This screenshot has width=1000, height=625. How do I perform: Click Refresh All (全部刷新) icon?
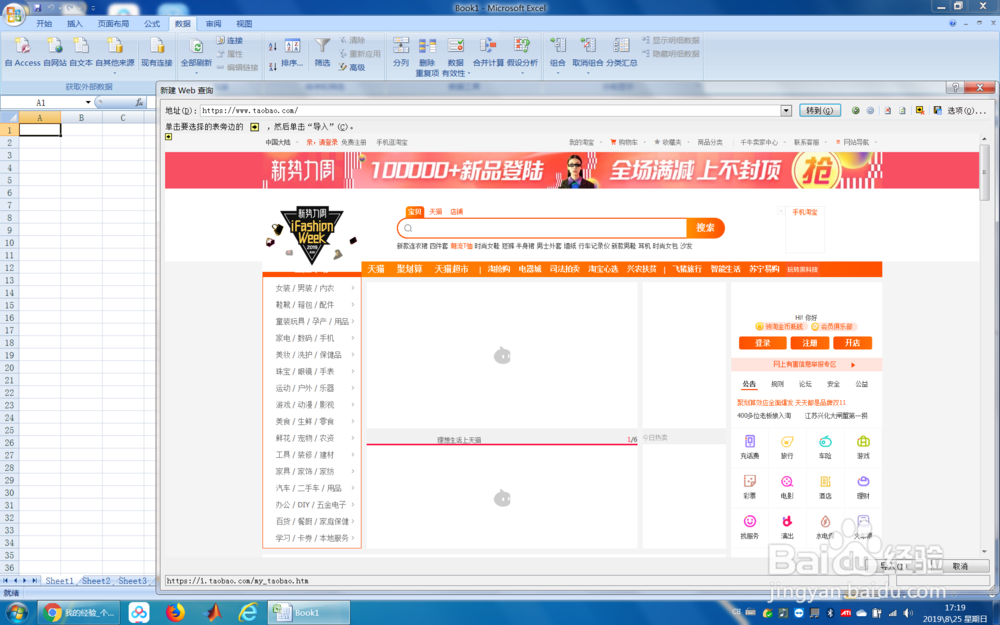click(196, 46)
